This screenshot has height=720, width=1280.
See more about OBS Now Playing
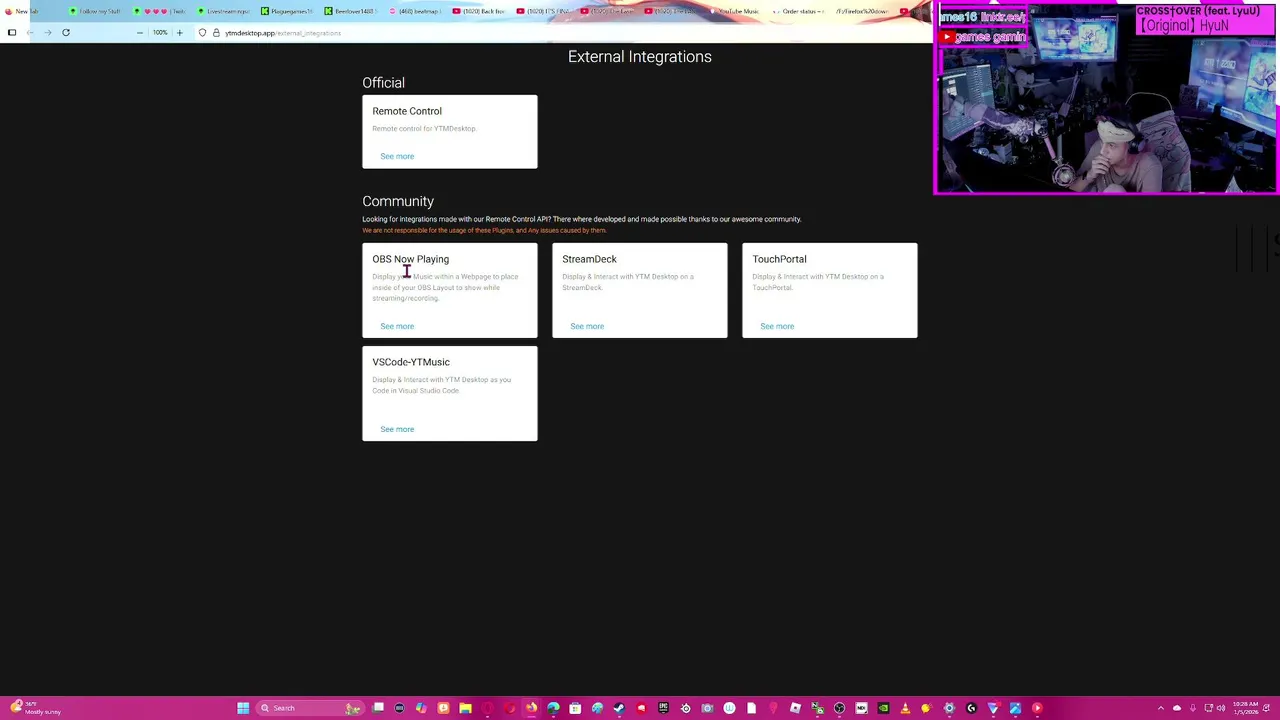pos(397,326)
